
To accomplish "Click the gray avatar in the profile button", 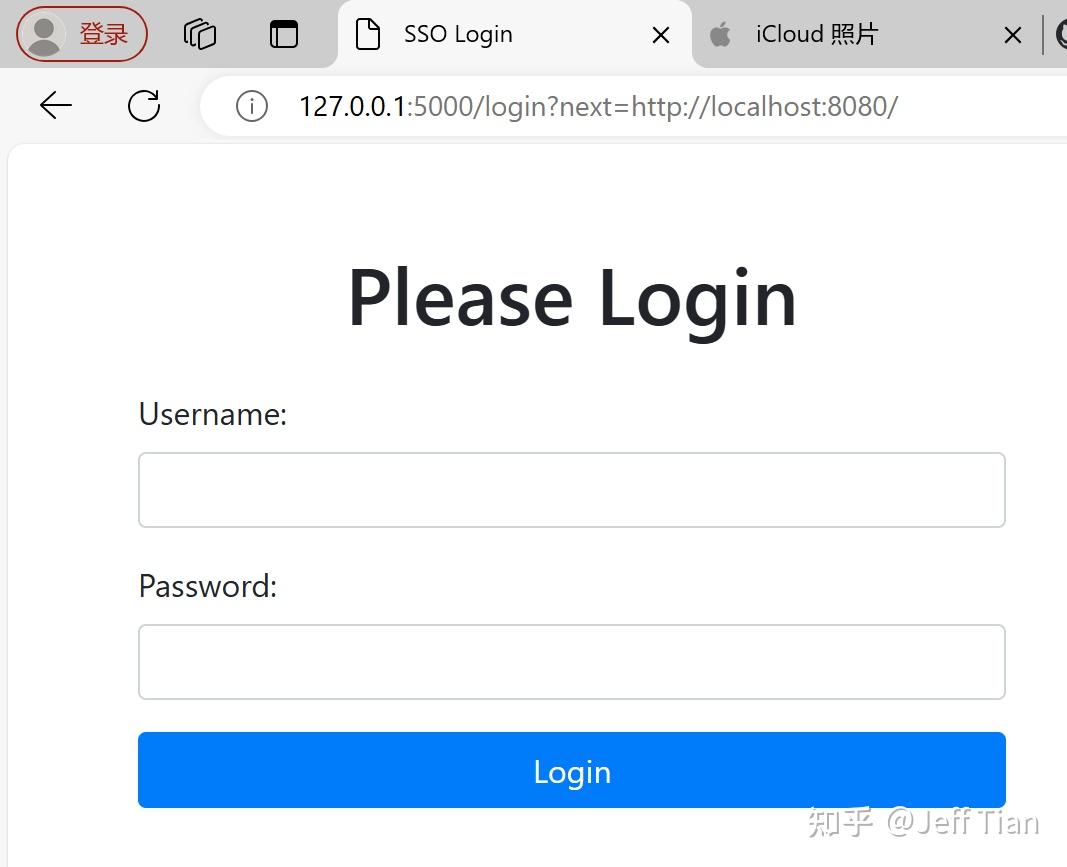I will coord(45,34).
